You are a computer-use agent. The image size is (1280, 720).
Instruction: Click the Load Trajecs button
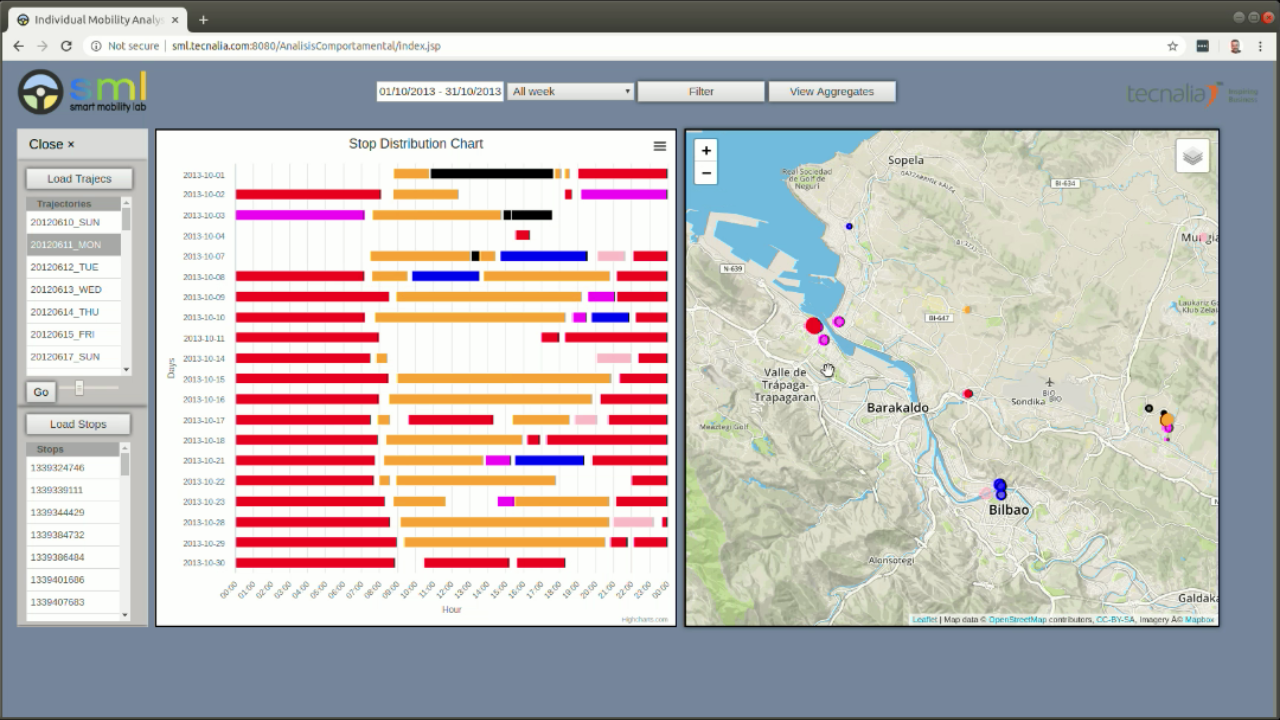tap(79, 179)
